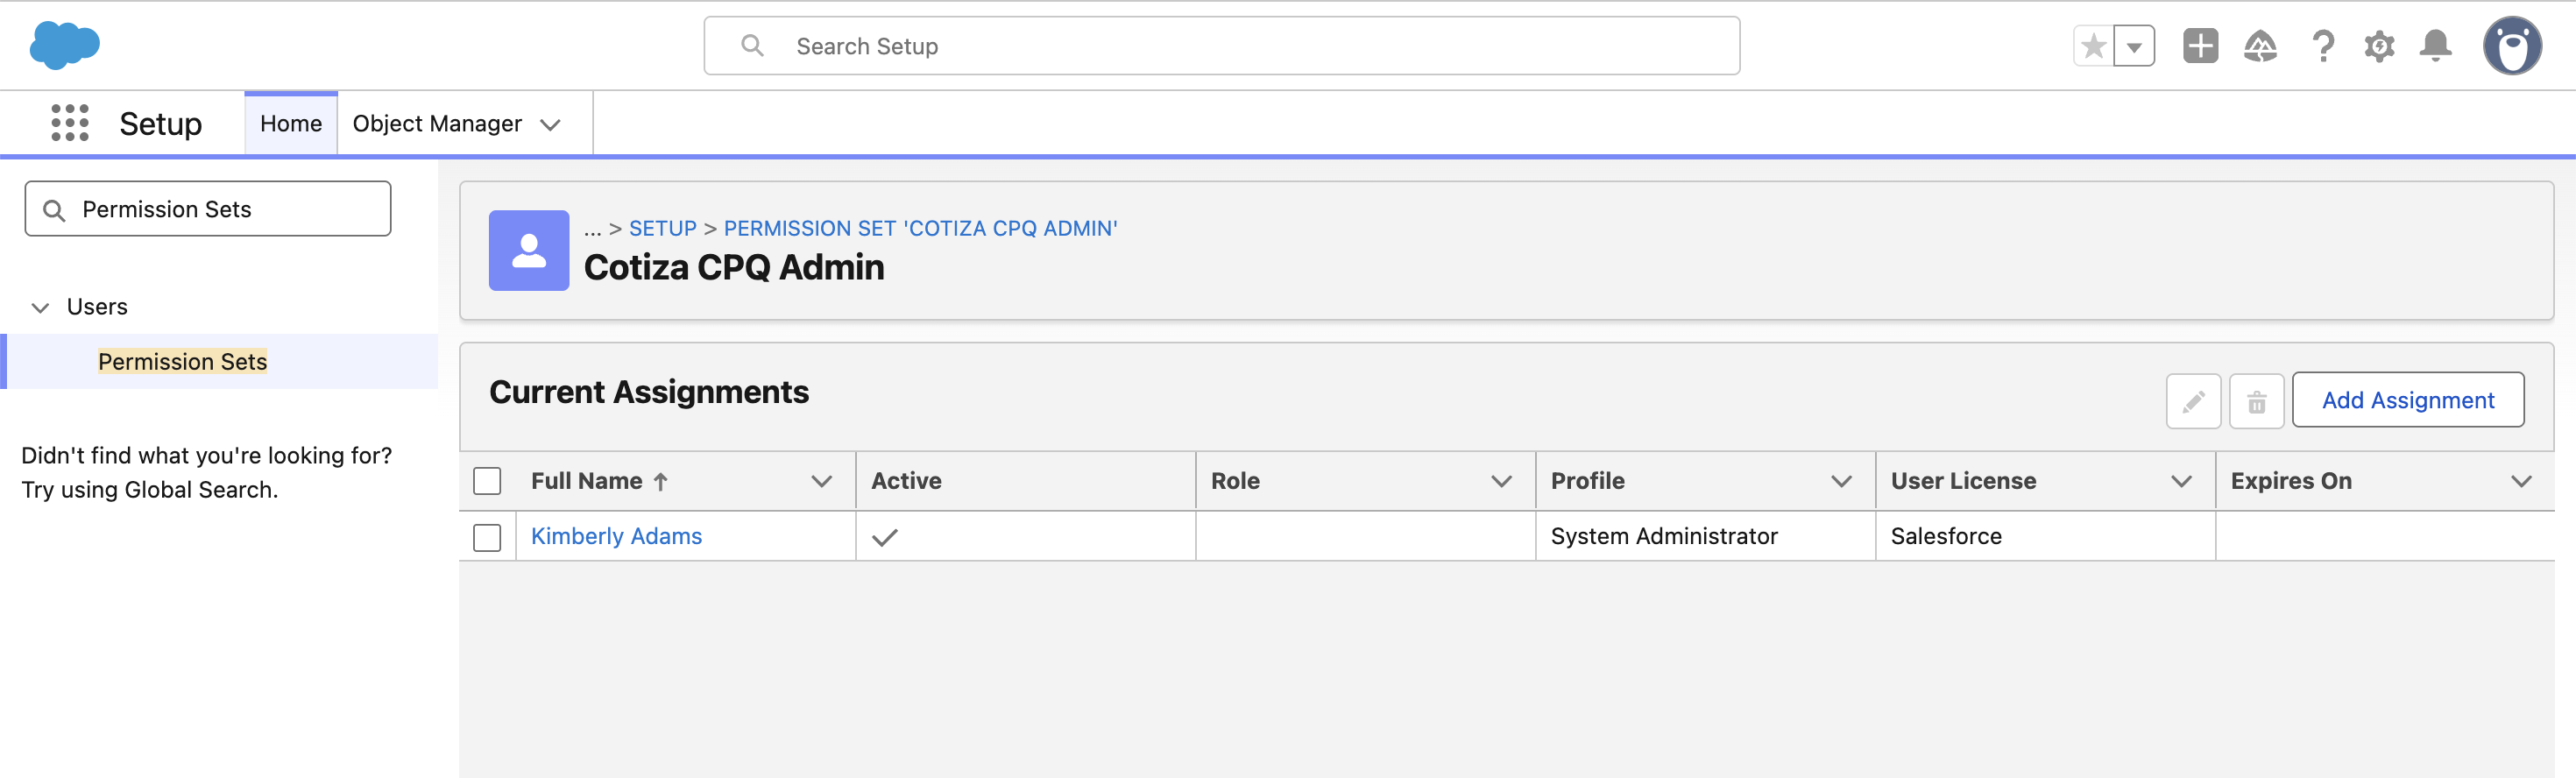Click the Salesforce cloud logo

pyautogui.click(x=65, y=46)
